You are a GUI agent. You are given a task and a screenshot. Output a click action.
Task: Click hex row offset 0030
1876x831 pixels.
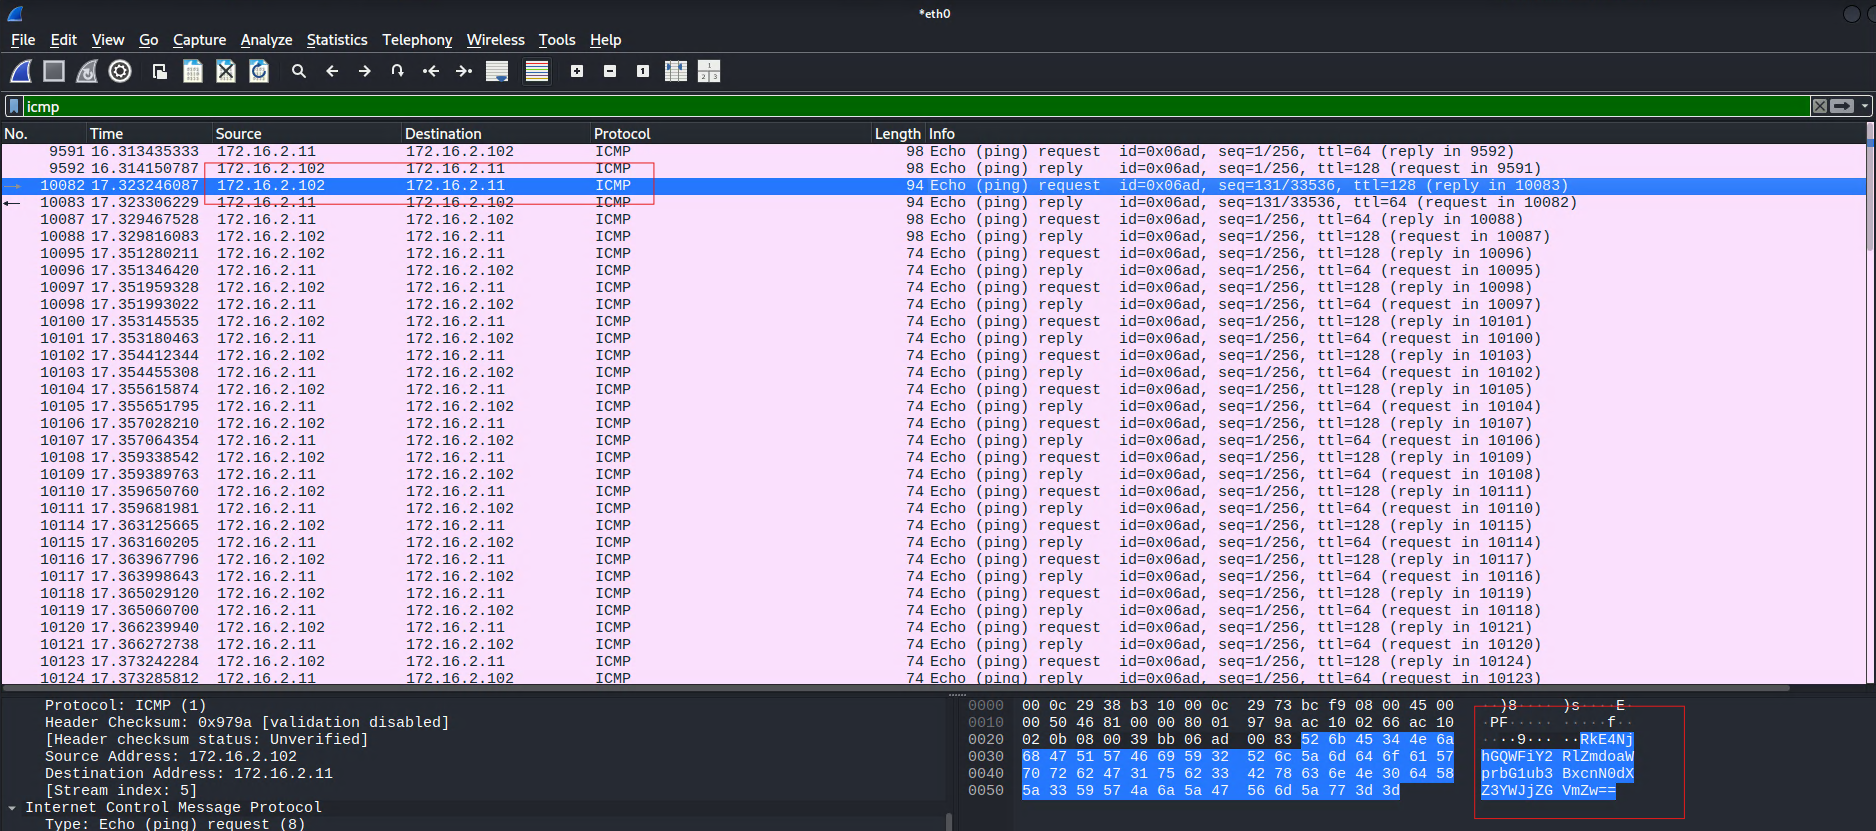[x=985, y=756]
